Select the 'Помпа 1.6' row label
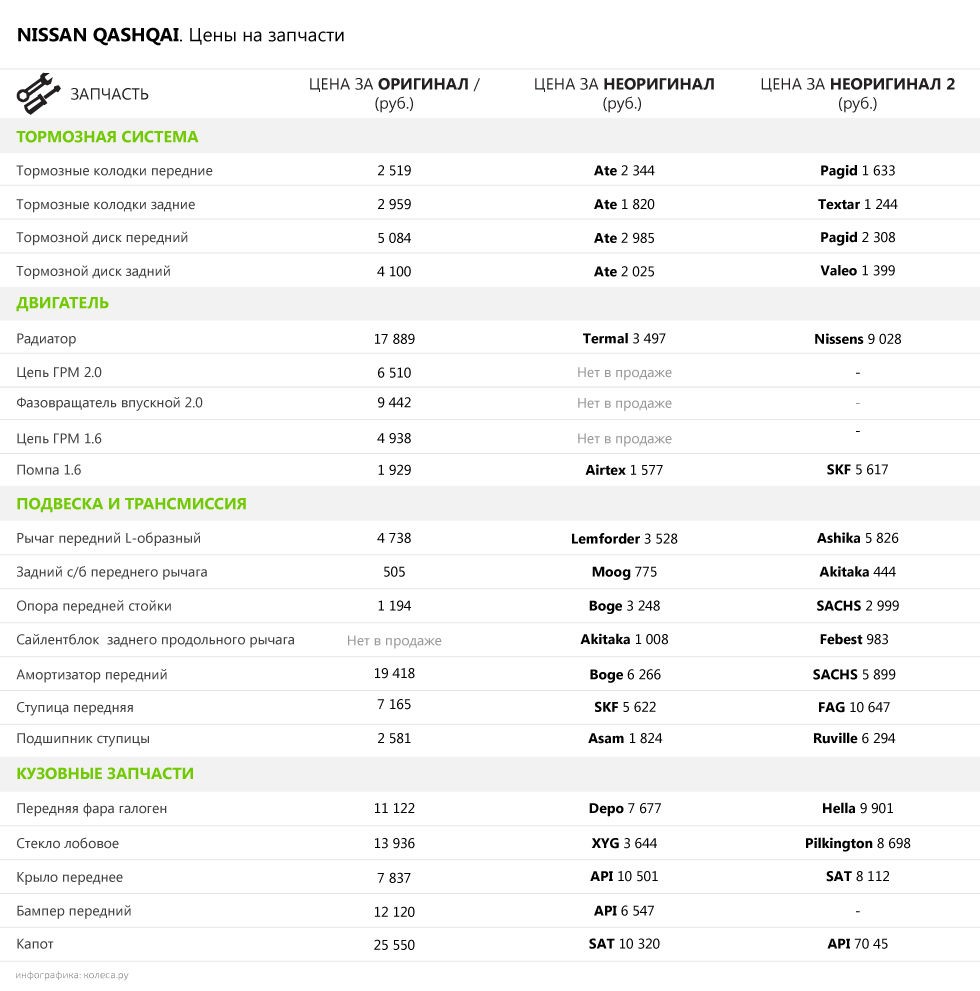This screenshot has width=980, height=991. [x=49, y=470]
